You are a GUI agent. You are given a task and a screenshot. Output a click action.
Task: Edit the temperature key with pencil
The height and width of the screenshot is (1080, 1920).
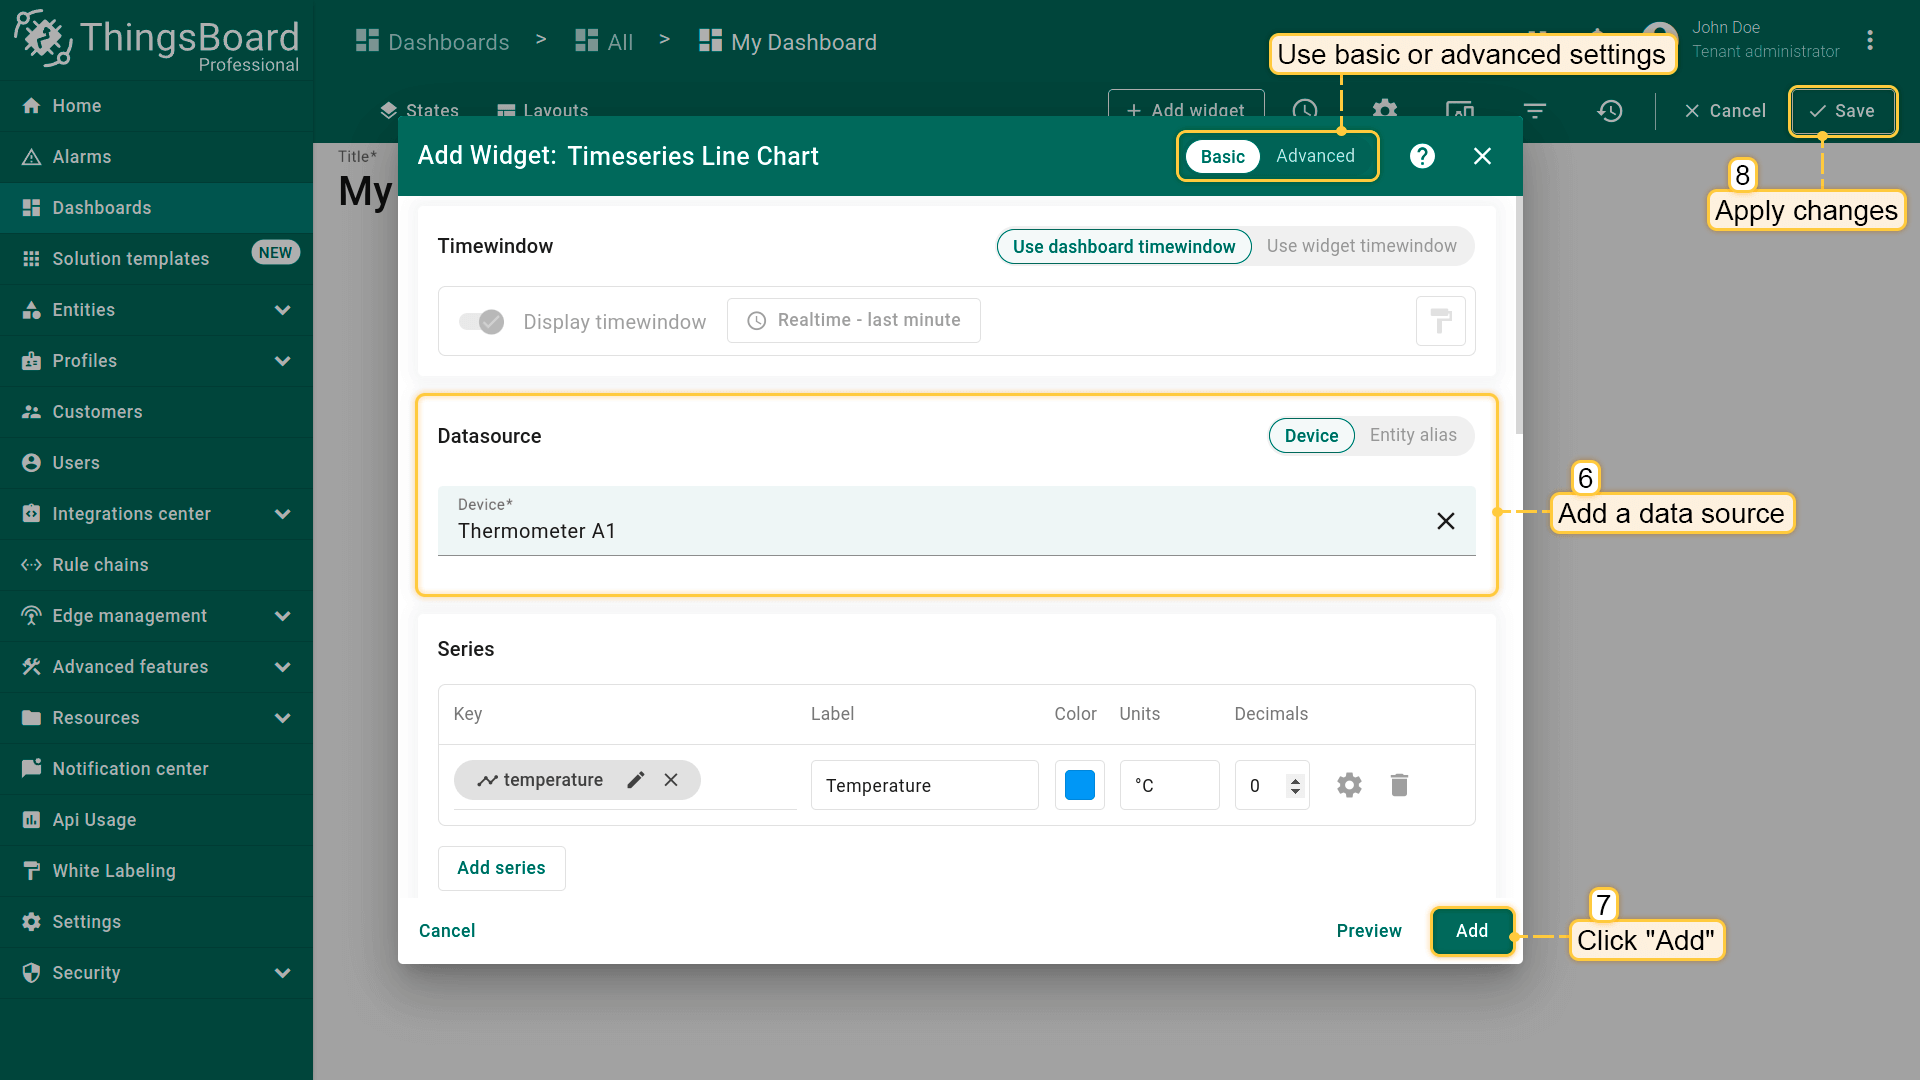636,780
